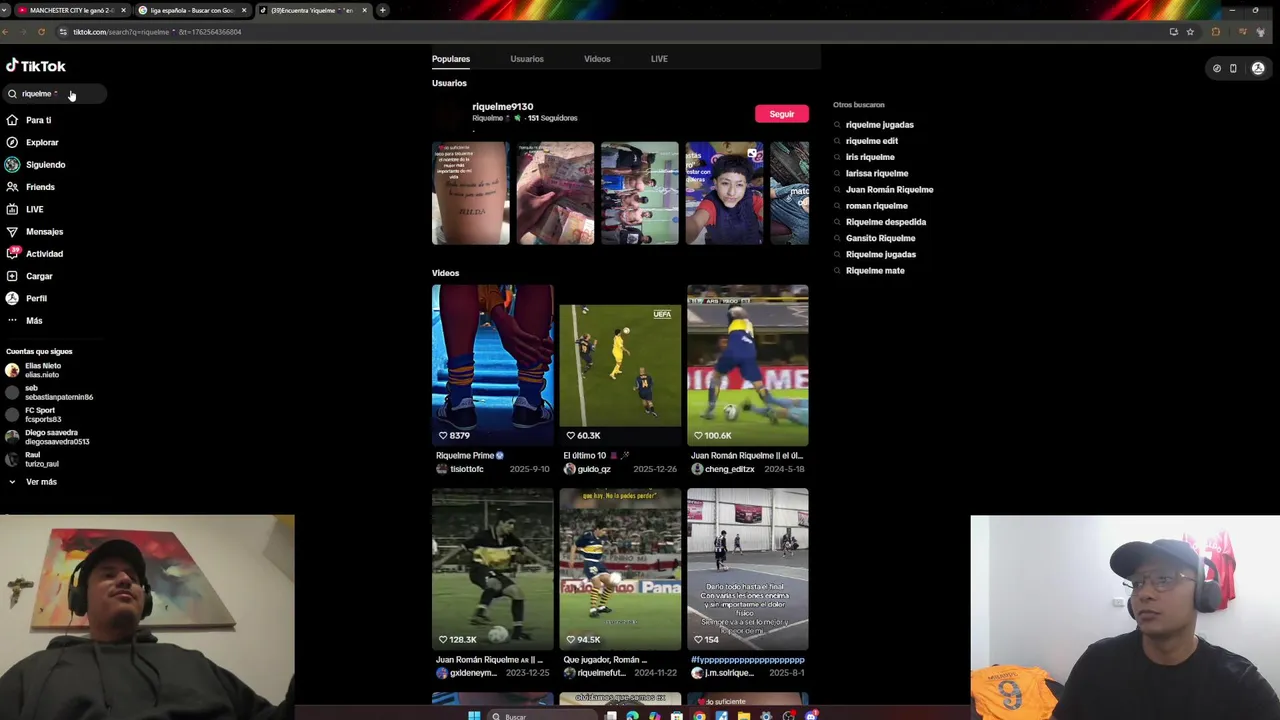Open Riquelme Prime video thumbnail
This screenshot has width=1280, height=720.
pyautogui.click(x=492, y=365)
